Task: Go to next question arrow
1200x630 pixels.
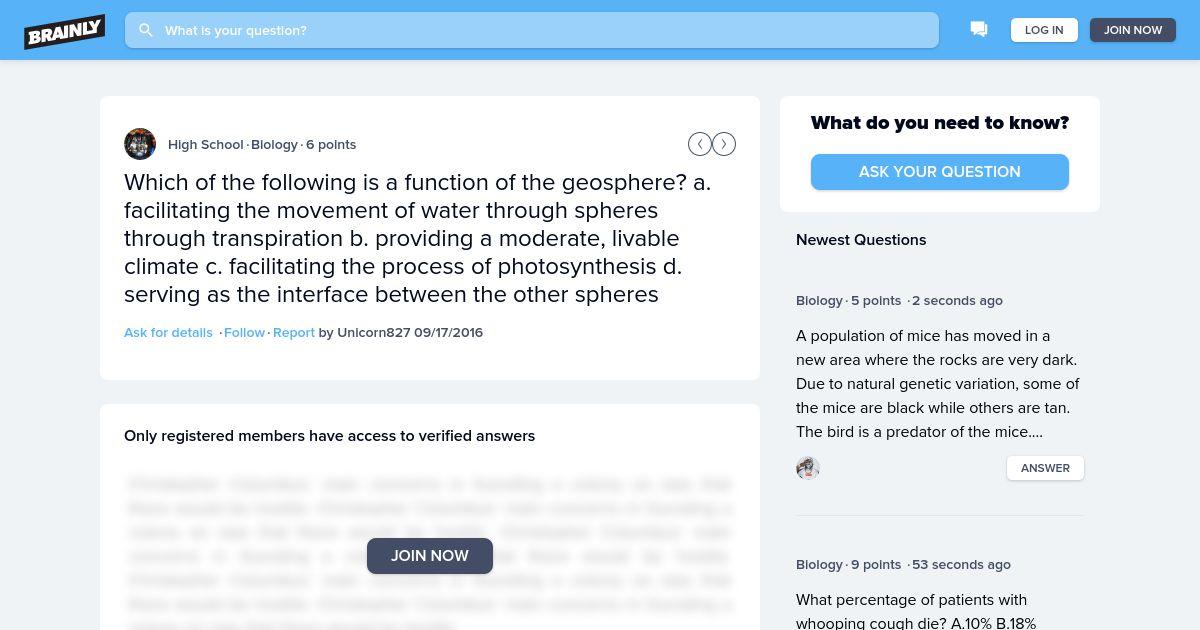Action: (x=724, y=144)
